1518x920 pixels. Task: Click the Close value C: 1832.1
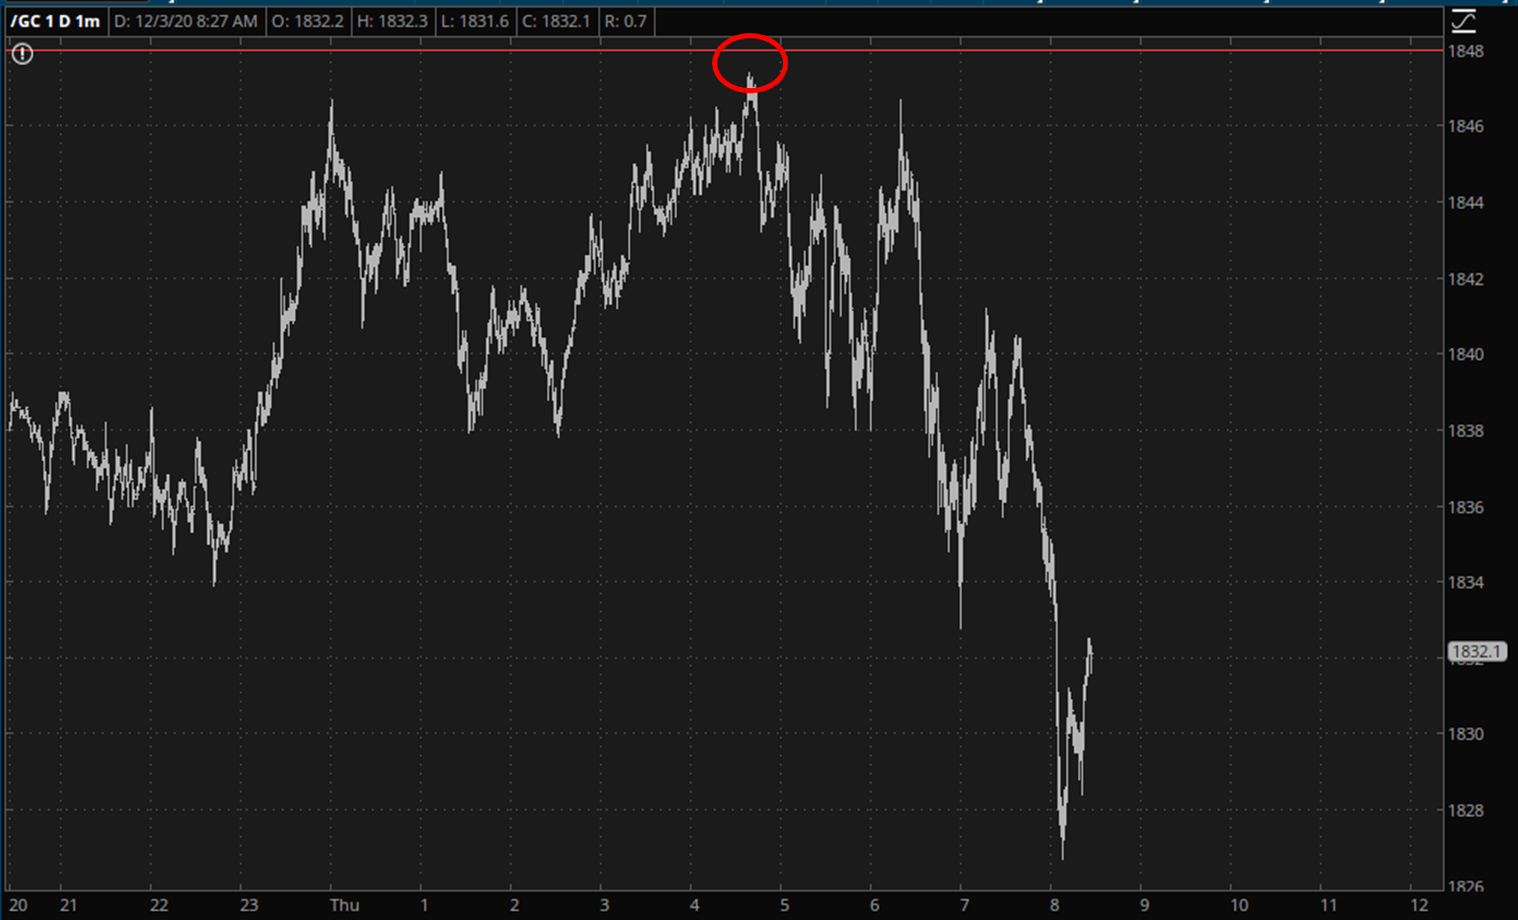[556, 21]
